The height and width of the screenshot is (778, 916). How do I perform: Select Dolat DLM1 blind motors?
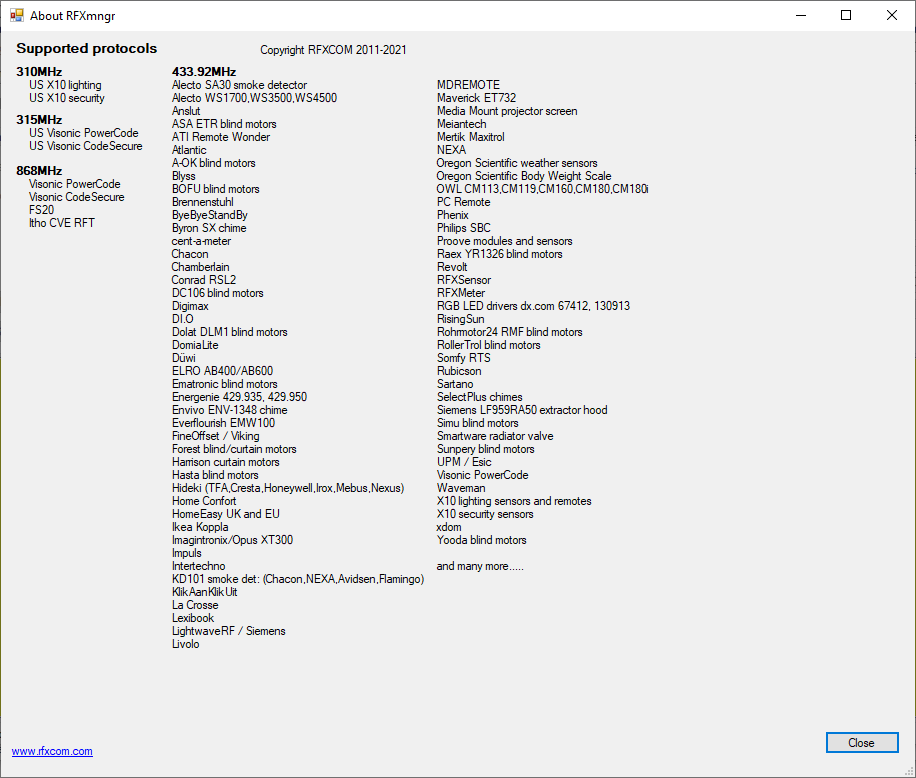pos(230,332)
